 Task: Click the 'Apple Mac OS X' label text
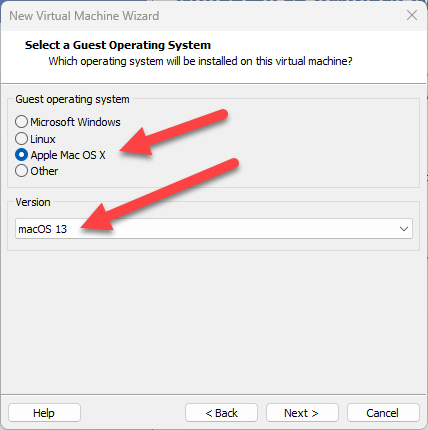68,155
